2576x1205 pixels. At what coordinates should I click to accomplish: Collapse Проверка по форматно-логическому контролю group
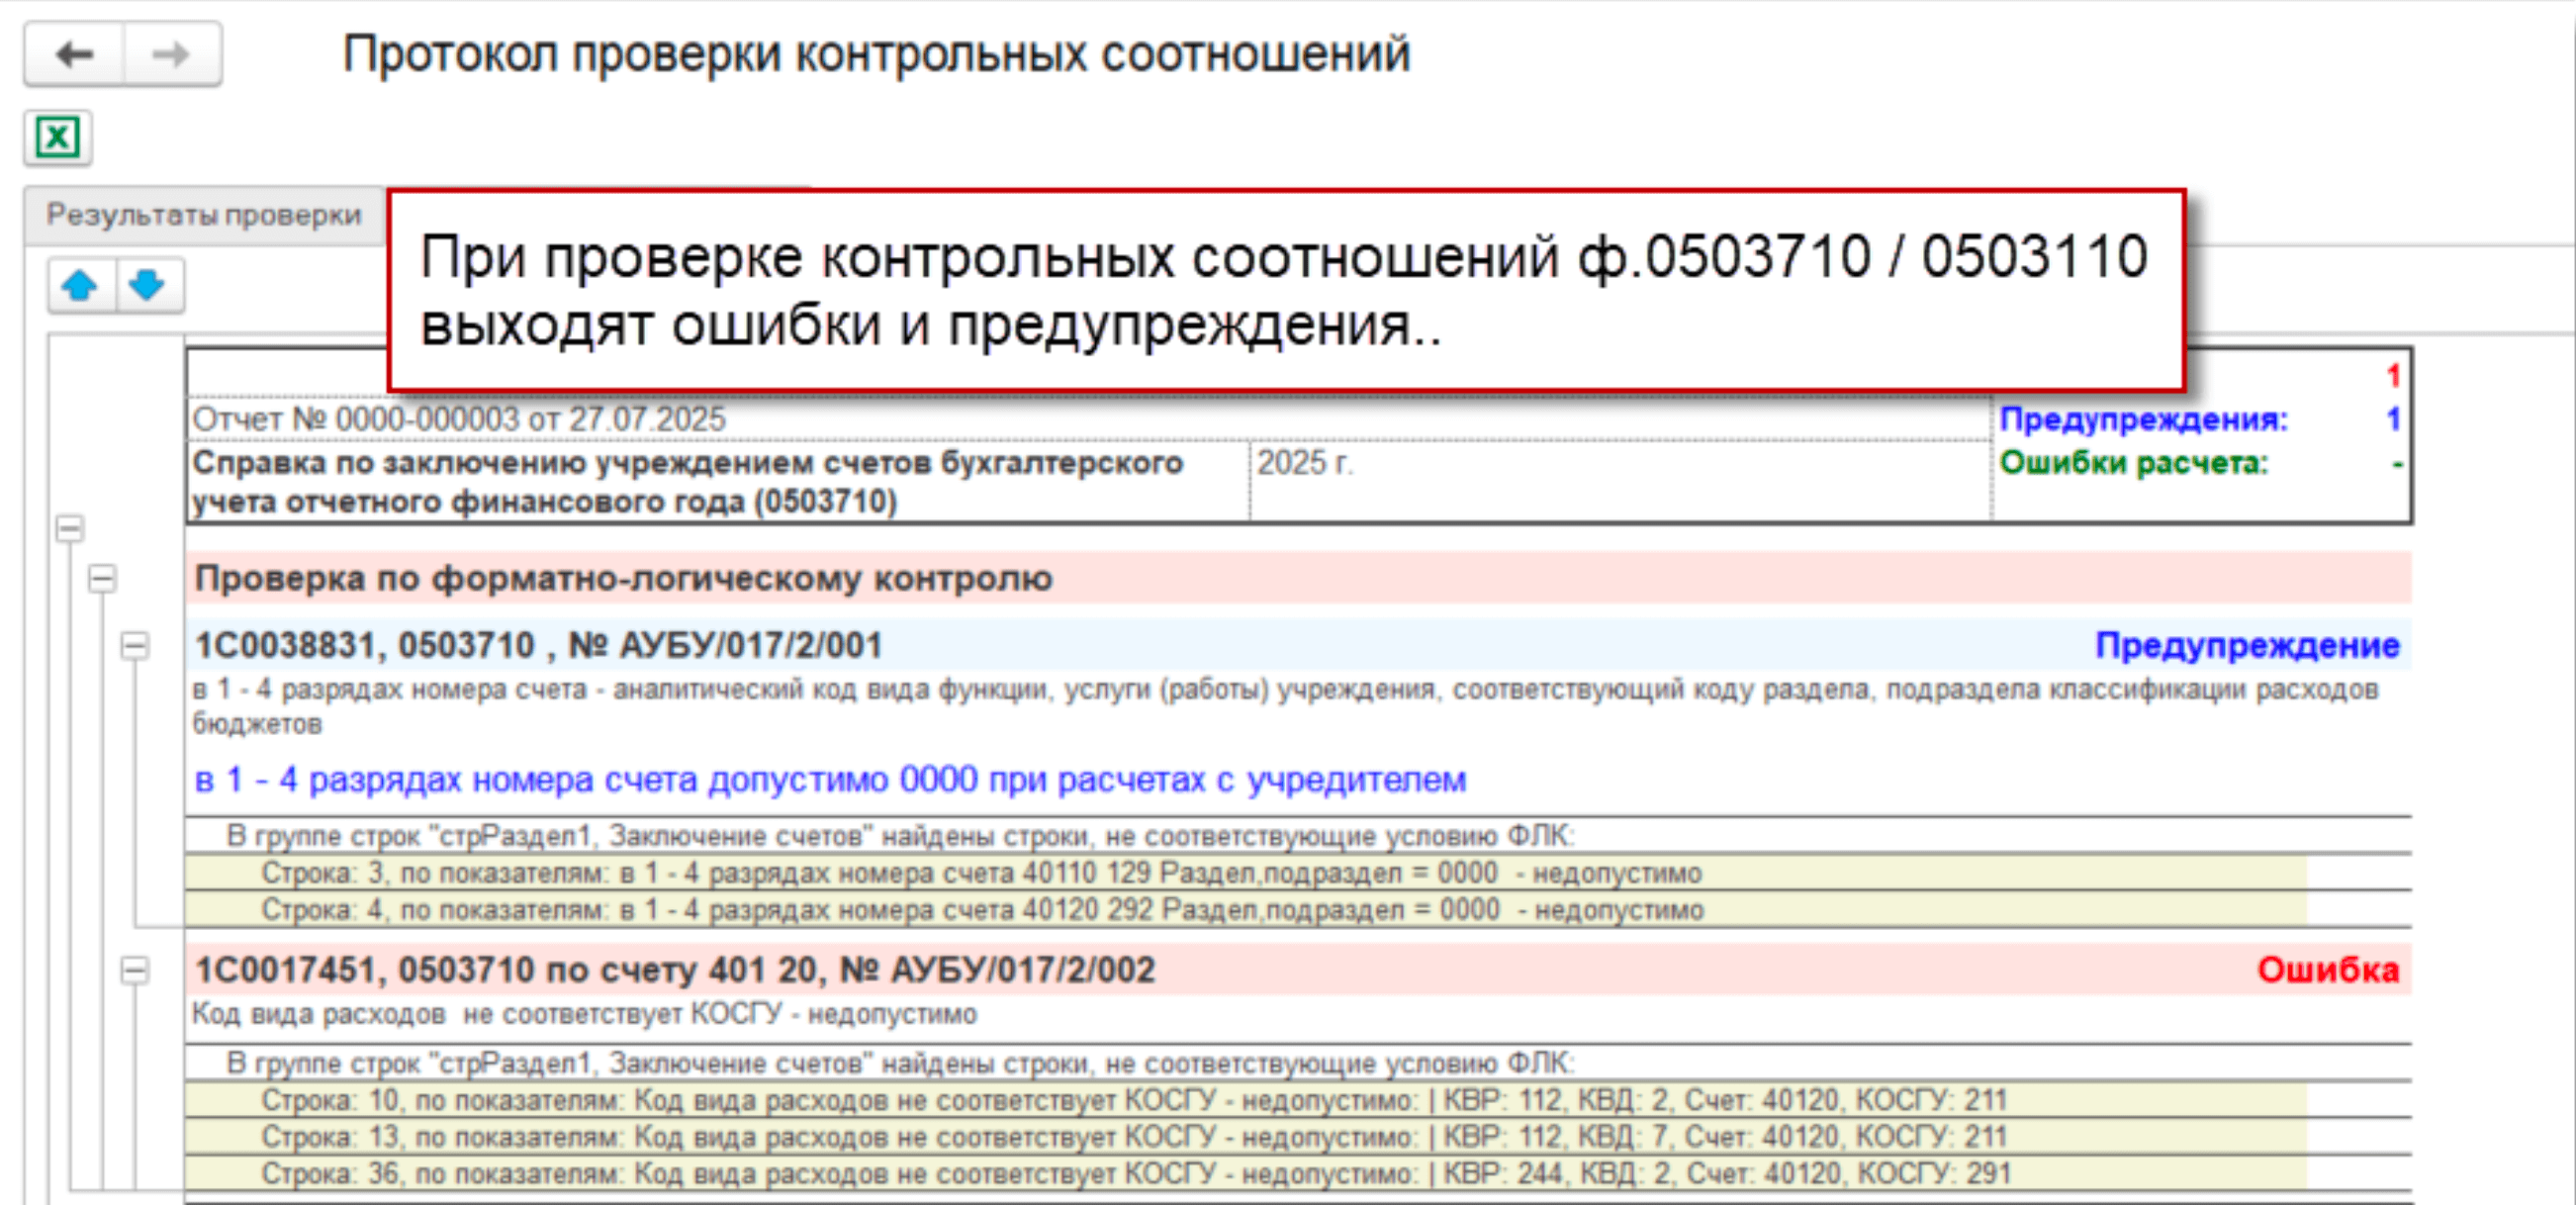coord(102,578)
